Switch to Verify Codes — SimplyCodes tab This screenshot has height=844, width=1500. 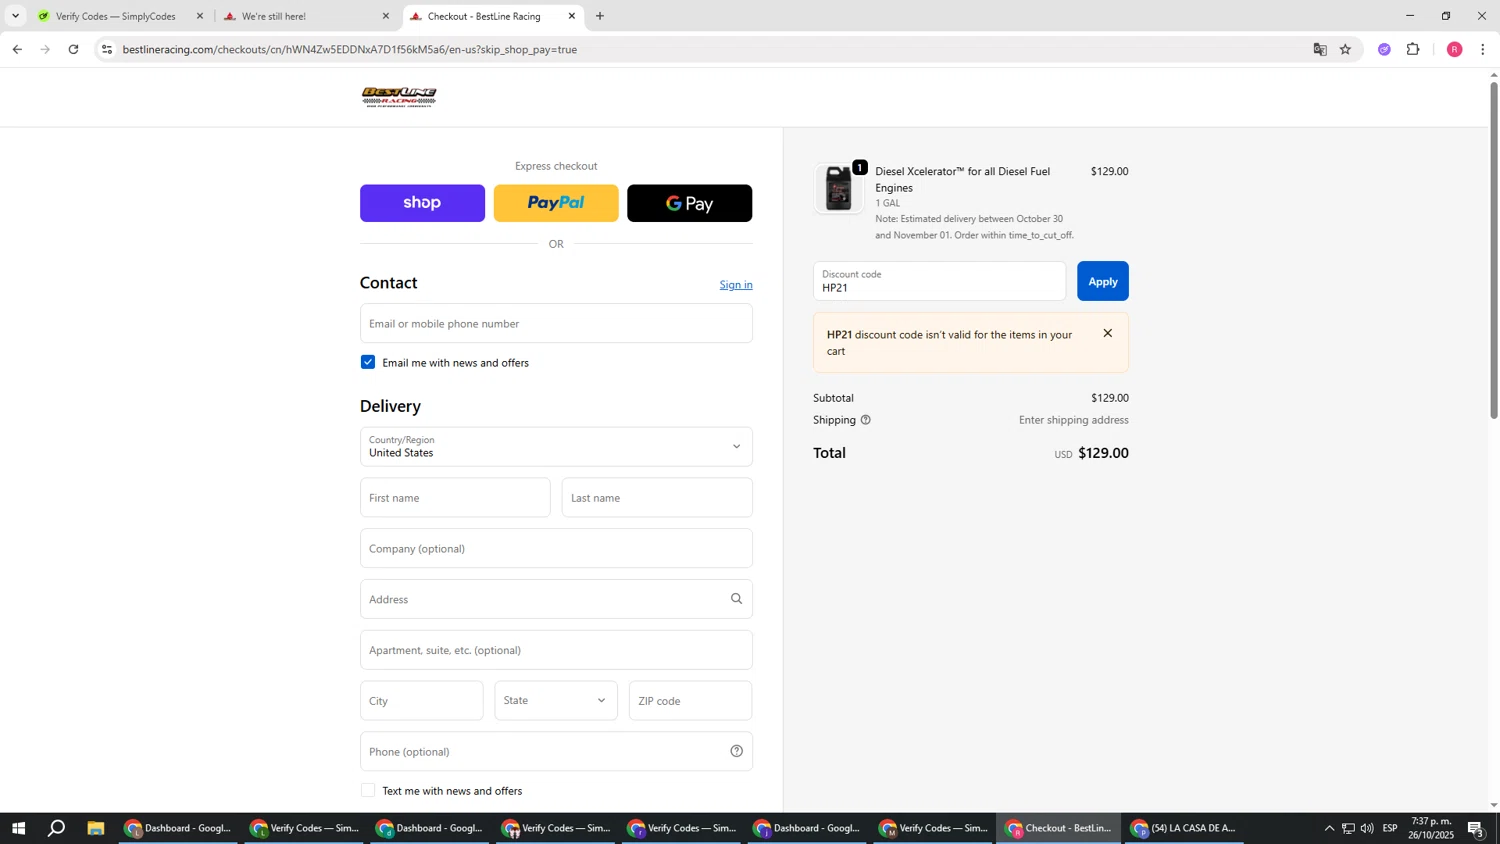point(114,16)
